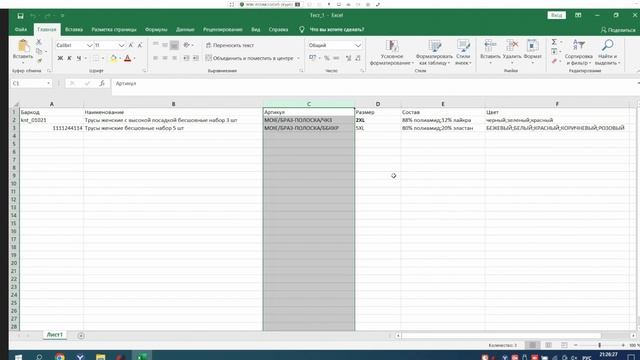Click the Поделиться share button
Image resolution: width=640 pixels, height=360 pixels.
coord(618,30)
